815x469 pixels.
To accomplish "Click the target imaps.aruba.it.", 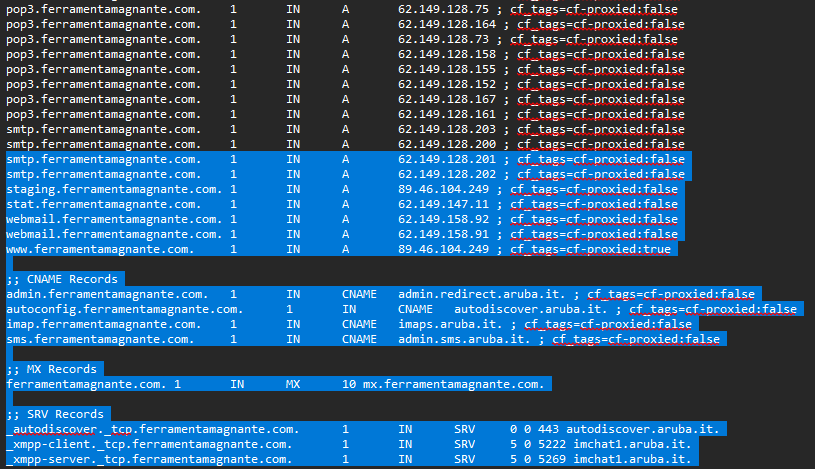I will pos(451,324).
